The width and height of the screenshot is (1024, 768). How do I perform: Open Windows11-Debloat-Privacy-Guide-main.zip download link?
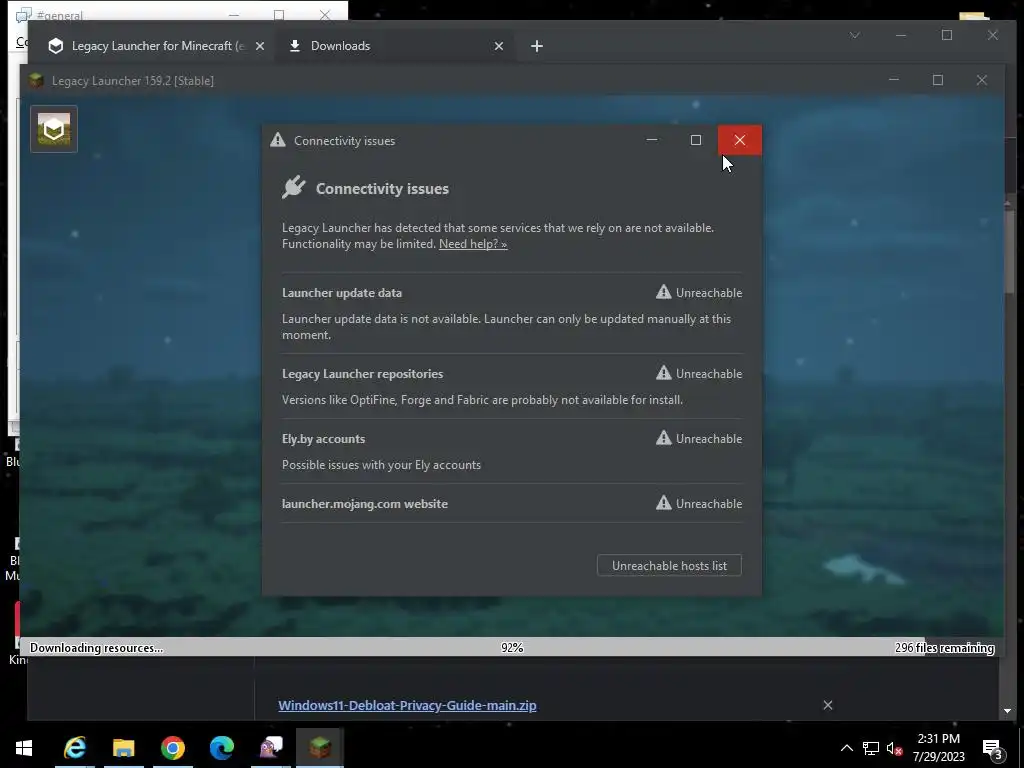(408, 705)
